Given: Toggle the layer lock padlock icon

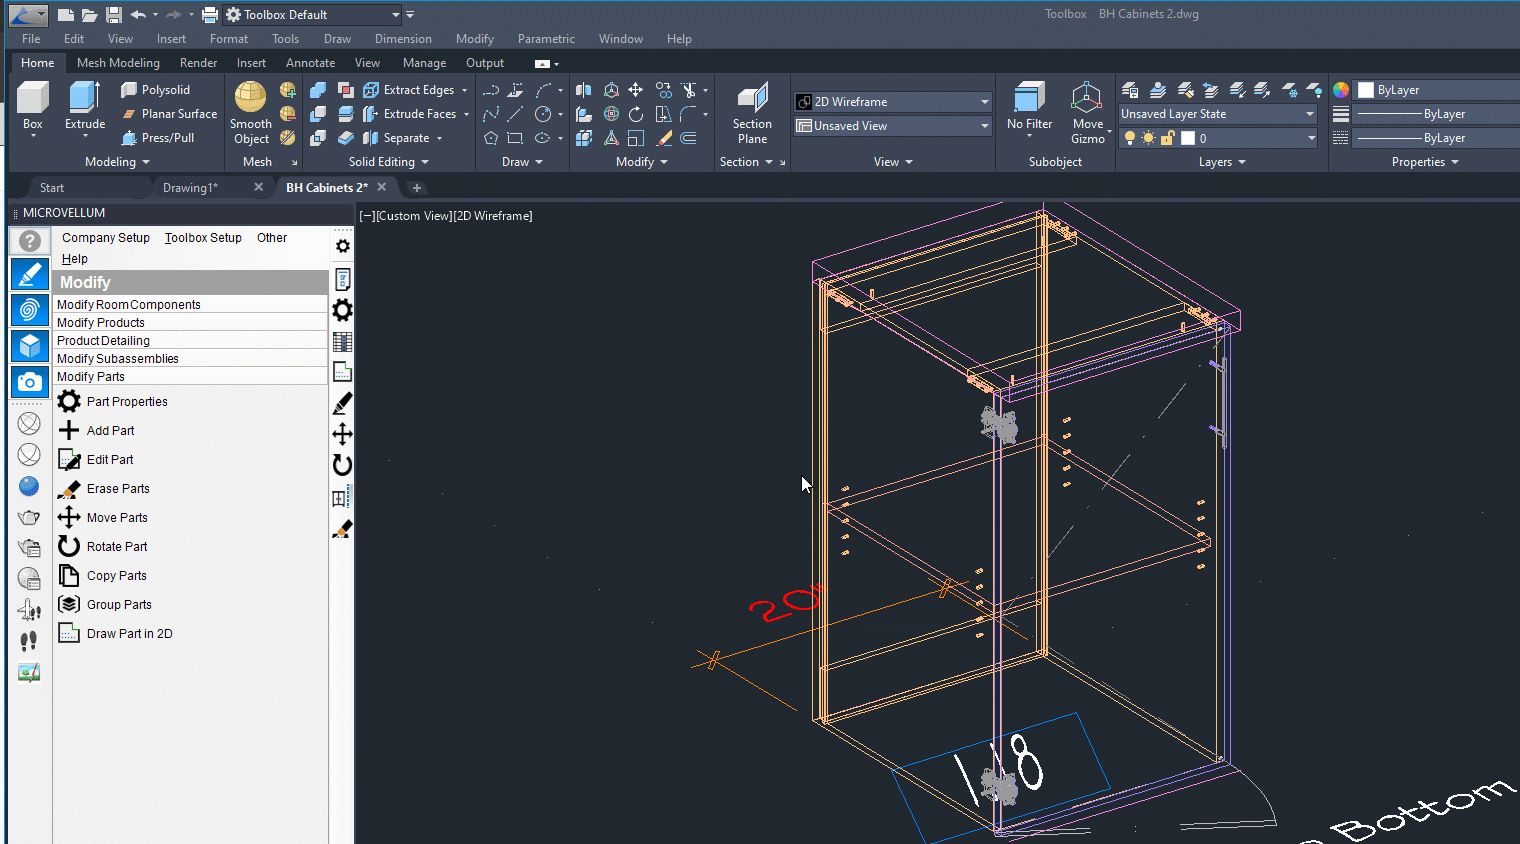Looking at the screenshot, I should [x=1167, y=139].
